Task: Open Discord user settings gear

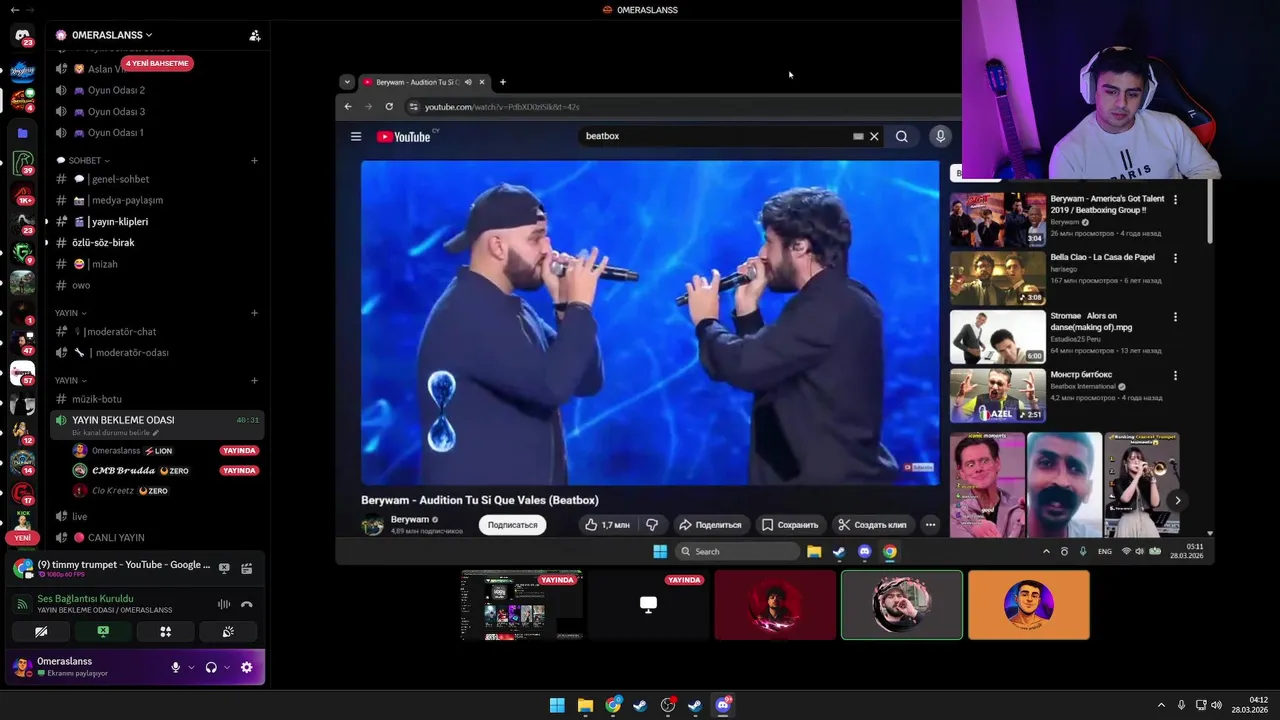Action: coord(247,667)
